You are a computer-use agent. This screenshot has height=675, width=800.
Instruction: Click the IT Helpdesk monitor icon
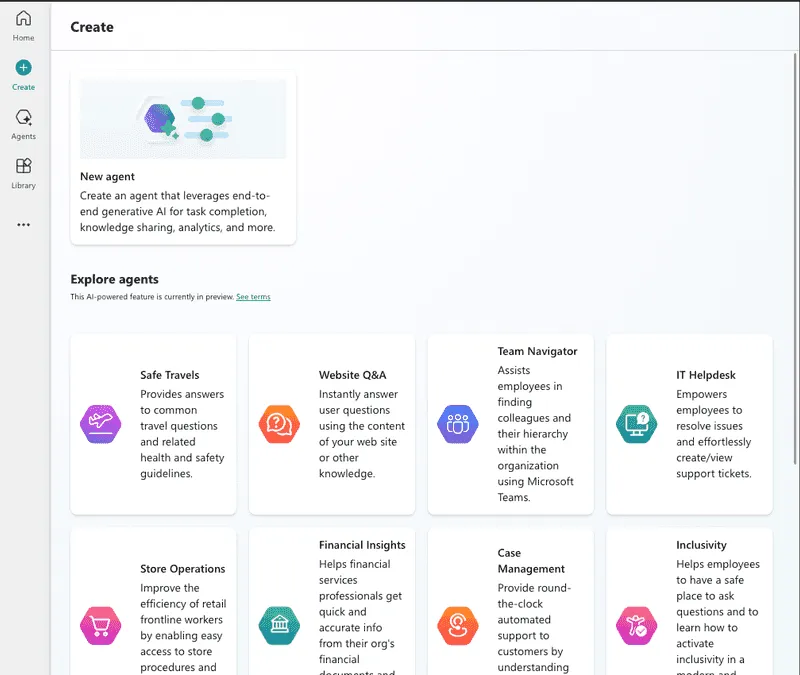click(636, 424)
